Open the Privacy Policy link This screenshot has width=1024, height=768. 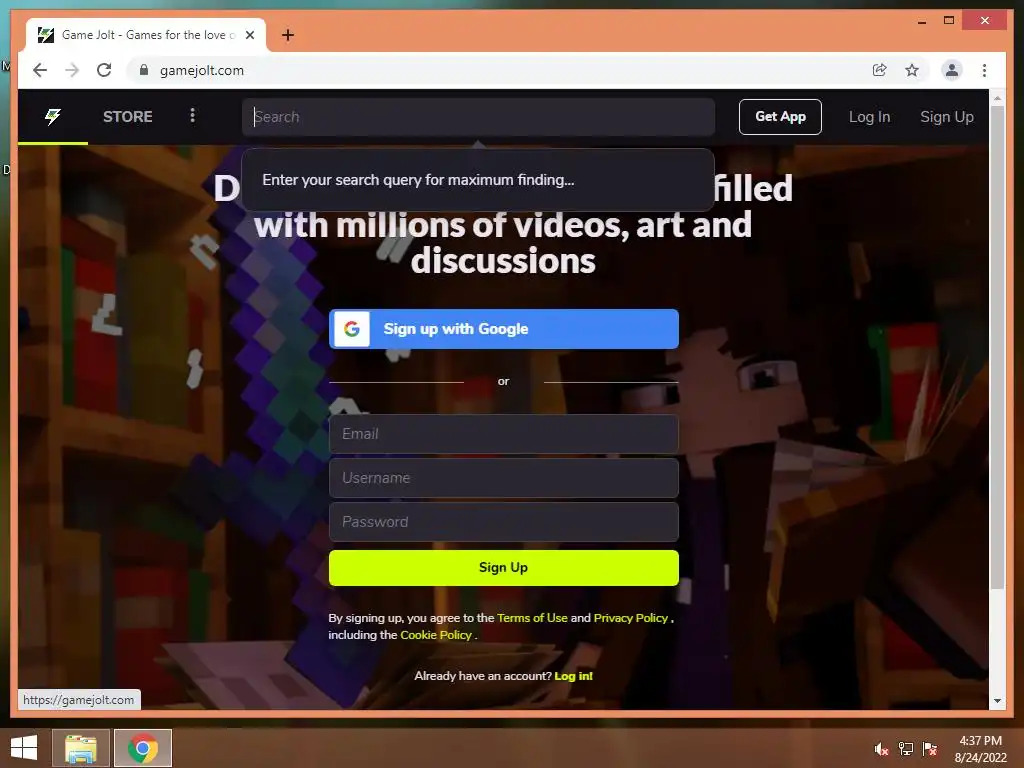(630, 618)
